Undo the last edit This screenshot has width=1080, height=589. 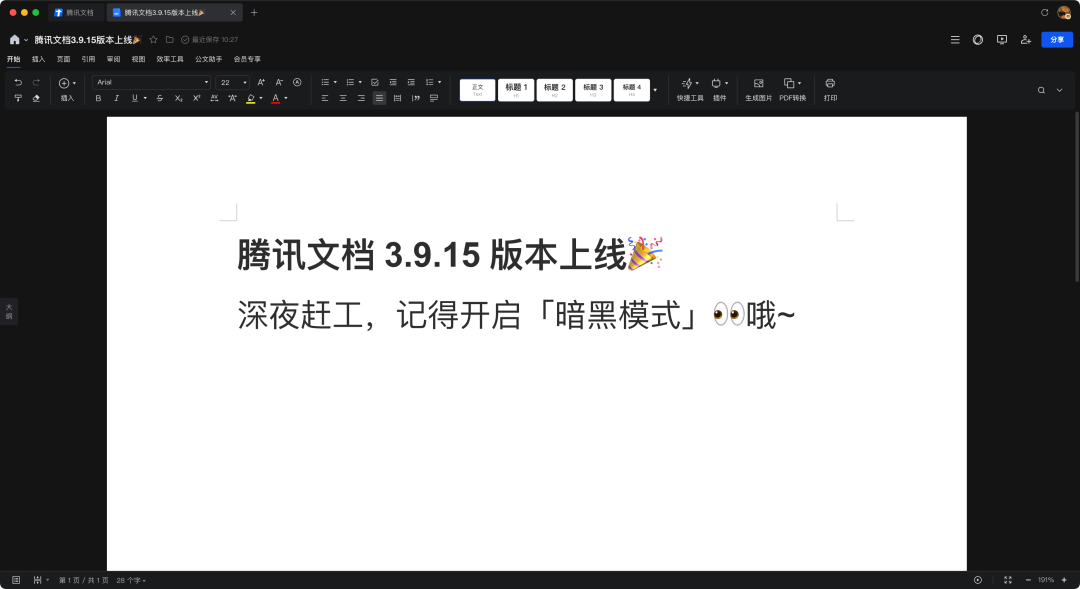[x=18, y=83]
